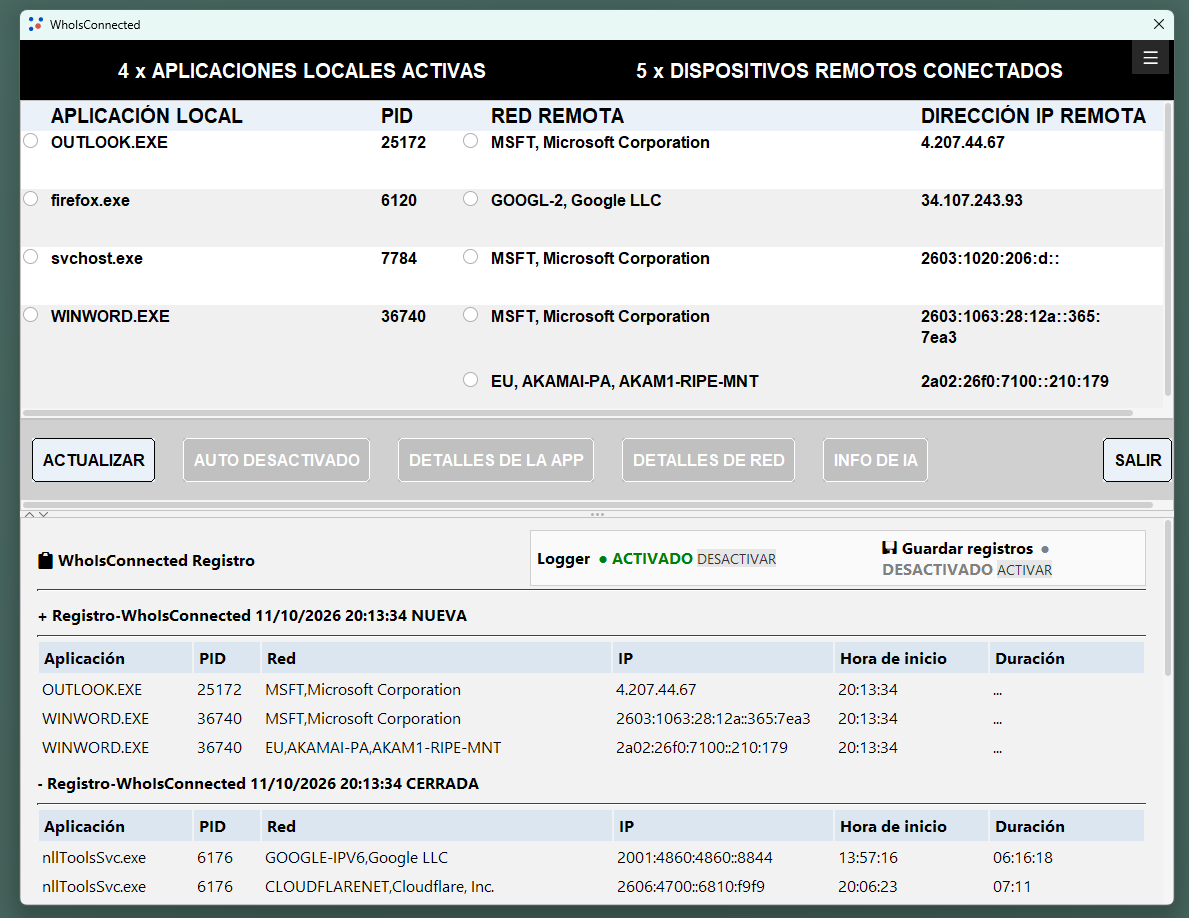This screenshot has width=1189, height=918.
Task: Click the APLICACIÓN LOCAL column header
Action: [147, 116]
